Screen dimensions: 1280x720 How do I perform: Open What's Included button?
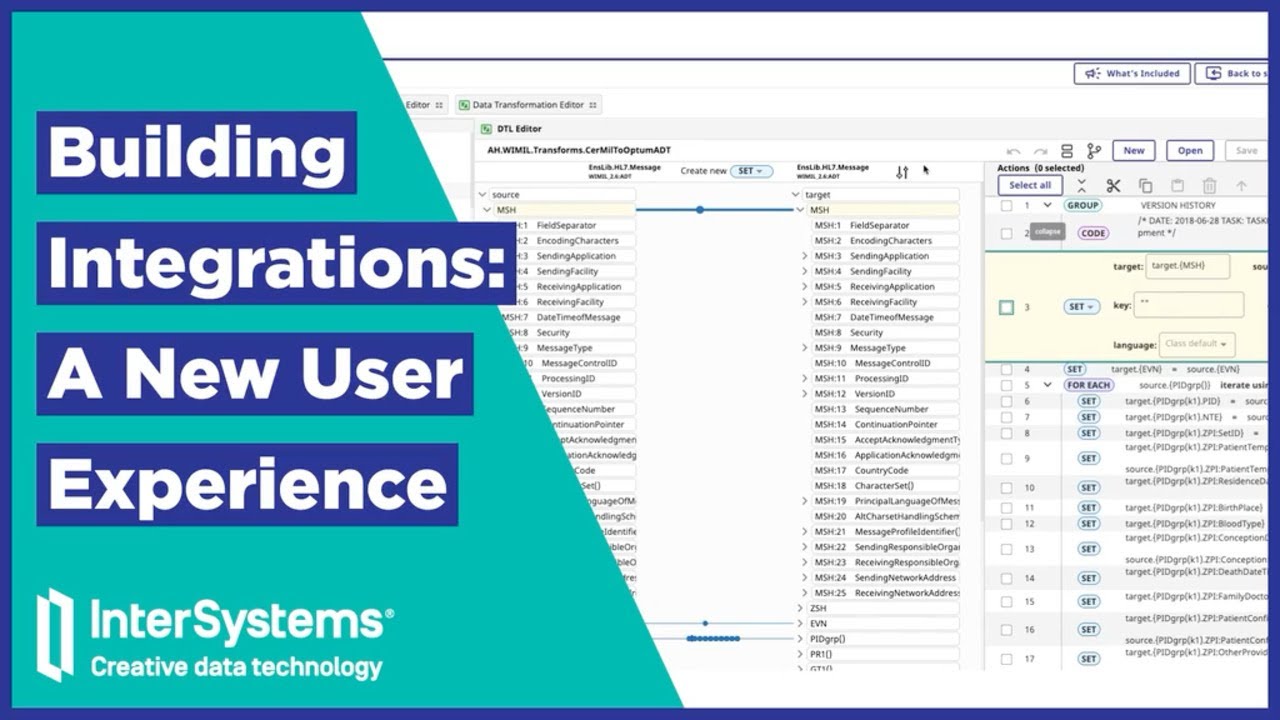coord(1131,73)
